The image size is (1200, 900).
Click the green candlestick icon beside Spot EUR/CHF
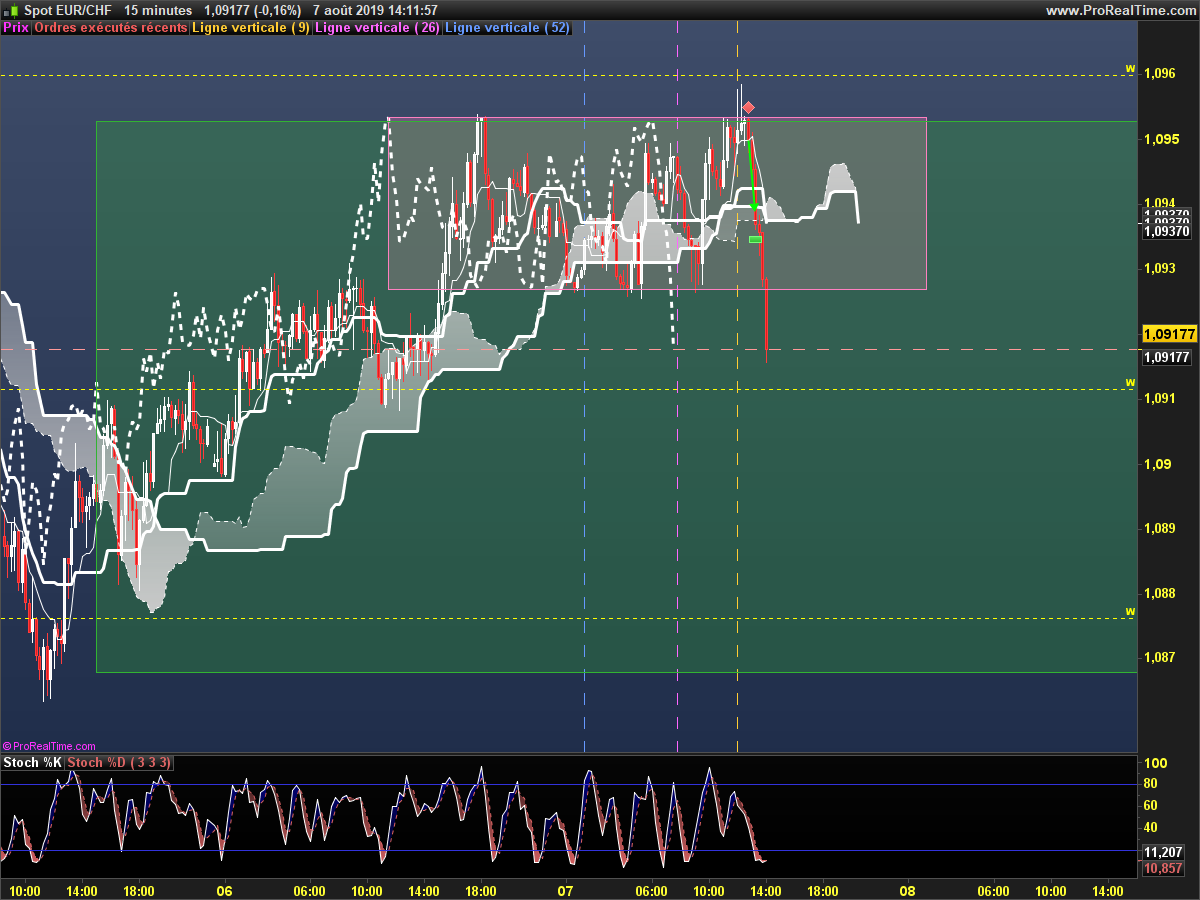tap(10, 10)
